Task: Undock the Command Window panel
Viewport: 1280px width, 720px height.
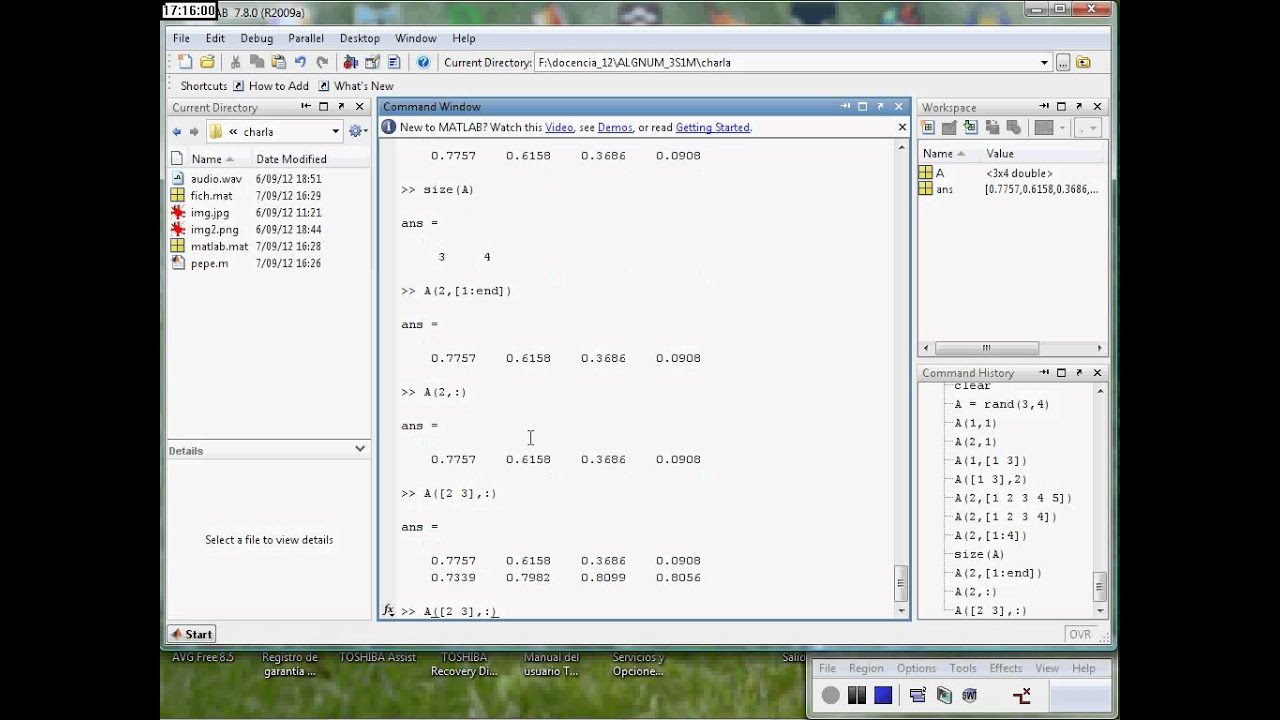Action: coord(880,106)
